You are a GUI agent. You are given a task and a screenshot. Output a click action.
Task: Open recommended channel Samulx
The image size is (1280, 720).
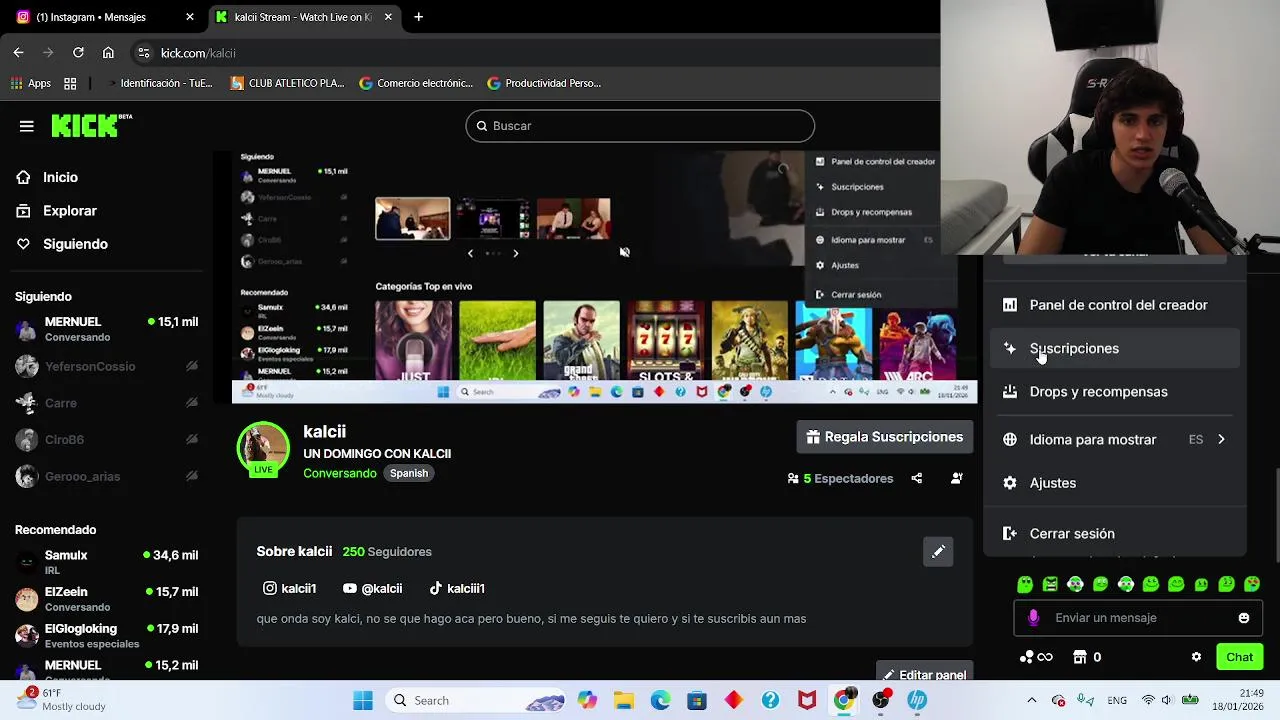pos(107,562)
